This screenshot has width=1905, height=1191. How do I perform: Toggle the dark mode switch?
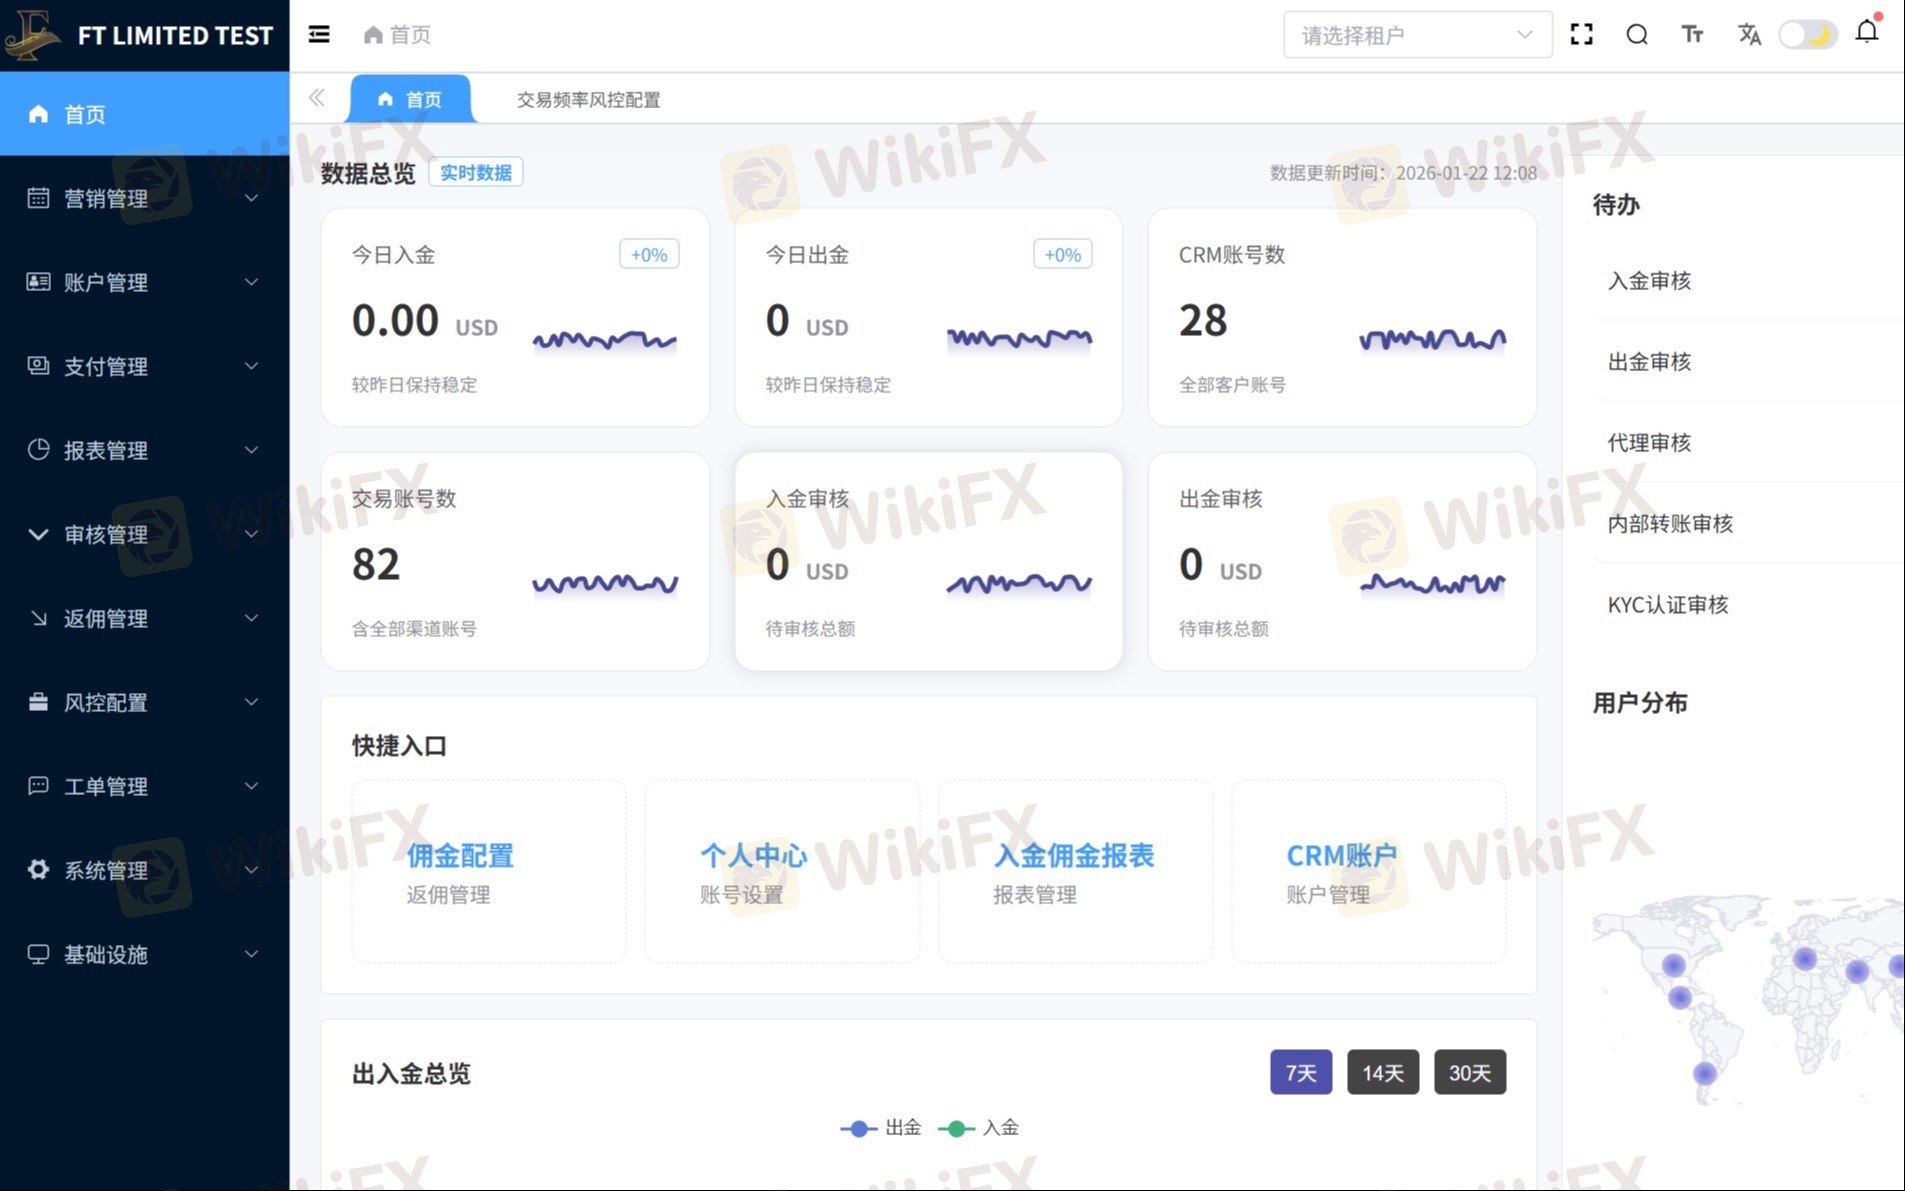coord(1807,35)
